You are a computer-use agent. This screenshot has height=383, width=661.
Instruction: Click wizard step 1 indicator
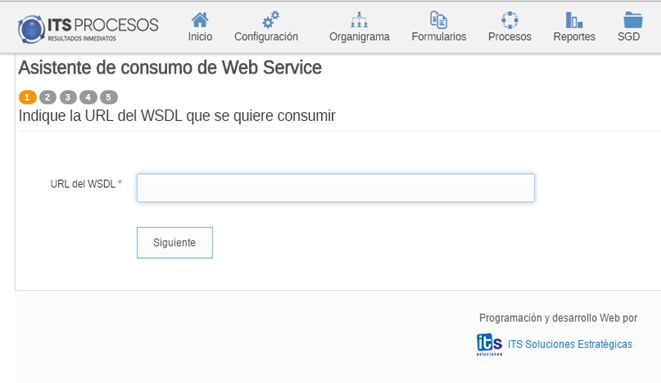click(x=27, y=97)
